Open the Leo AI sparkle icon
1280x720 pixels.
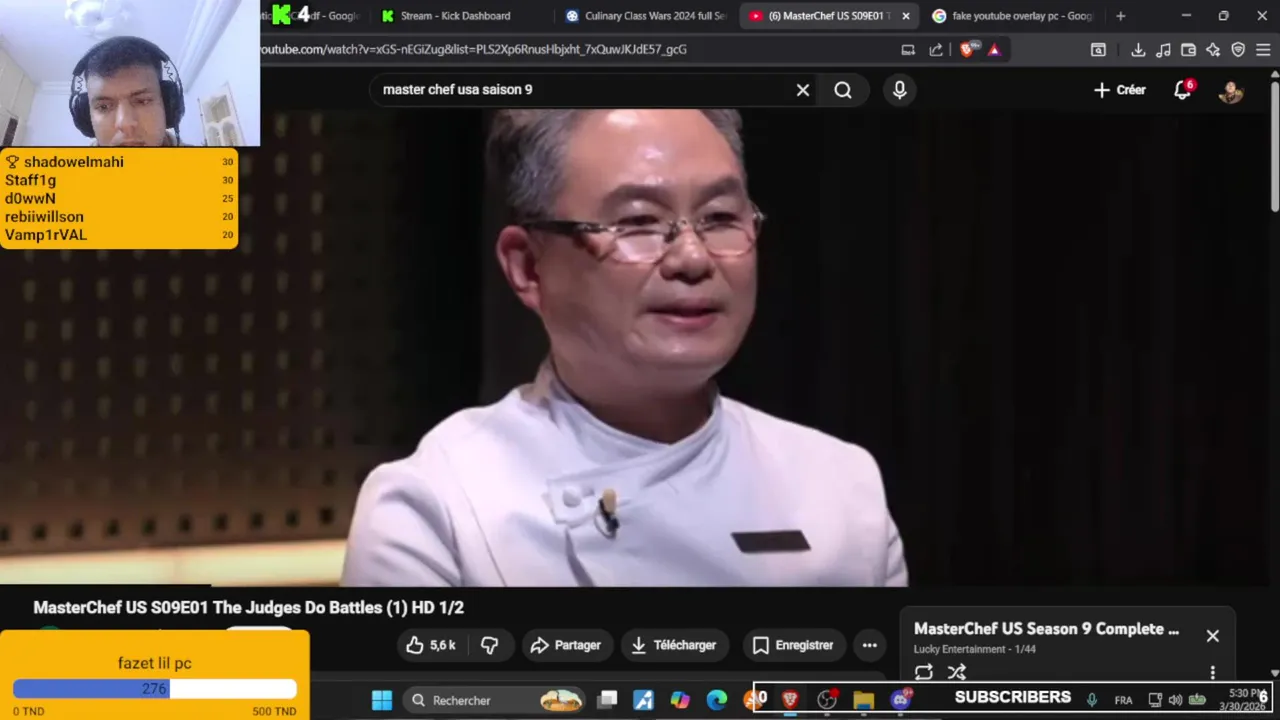[x=1213, y=49]
